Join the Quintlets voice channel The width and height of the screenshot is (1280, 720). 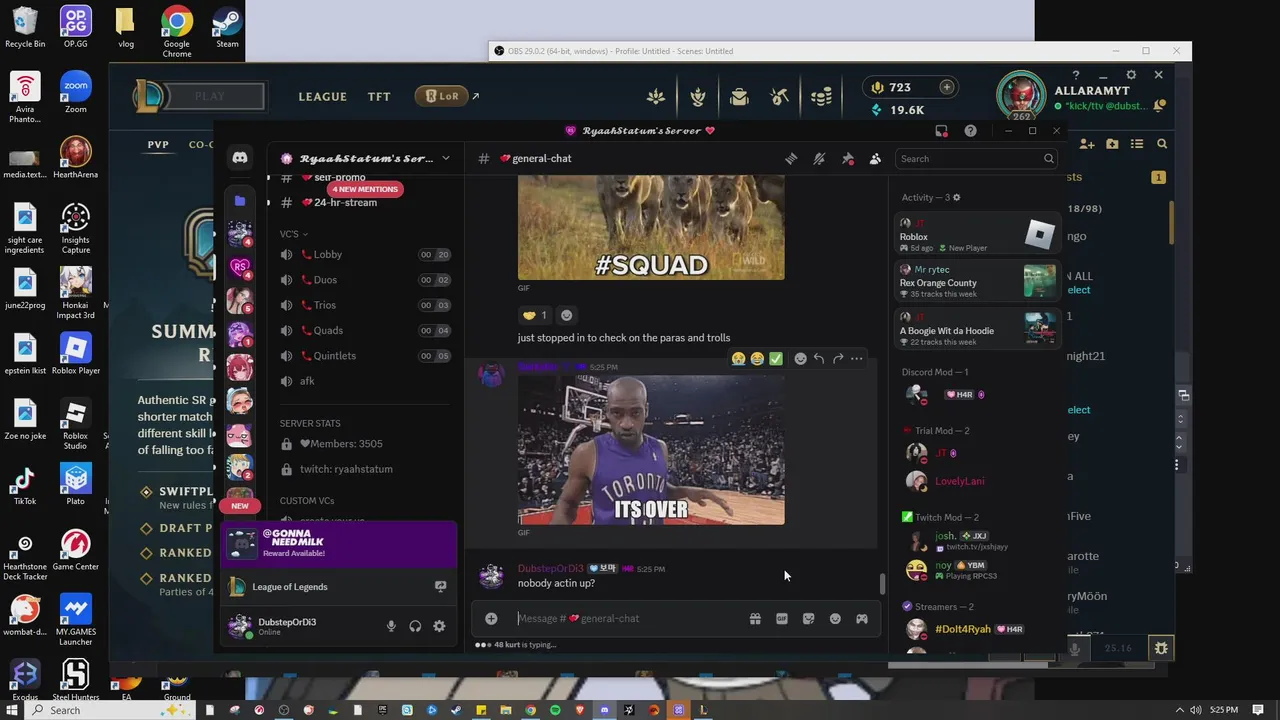[x=364, y=356]
